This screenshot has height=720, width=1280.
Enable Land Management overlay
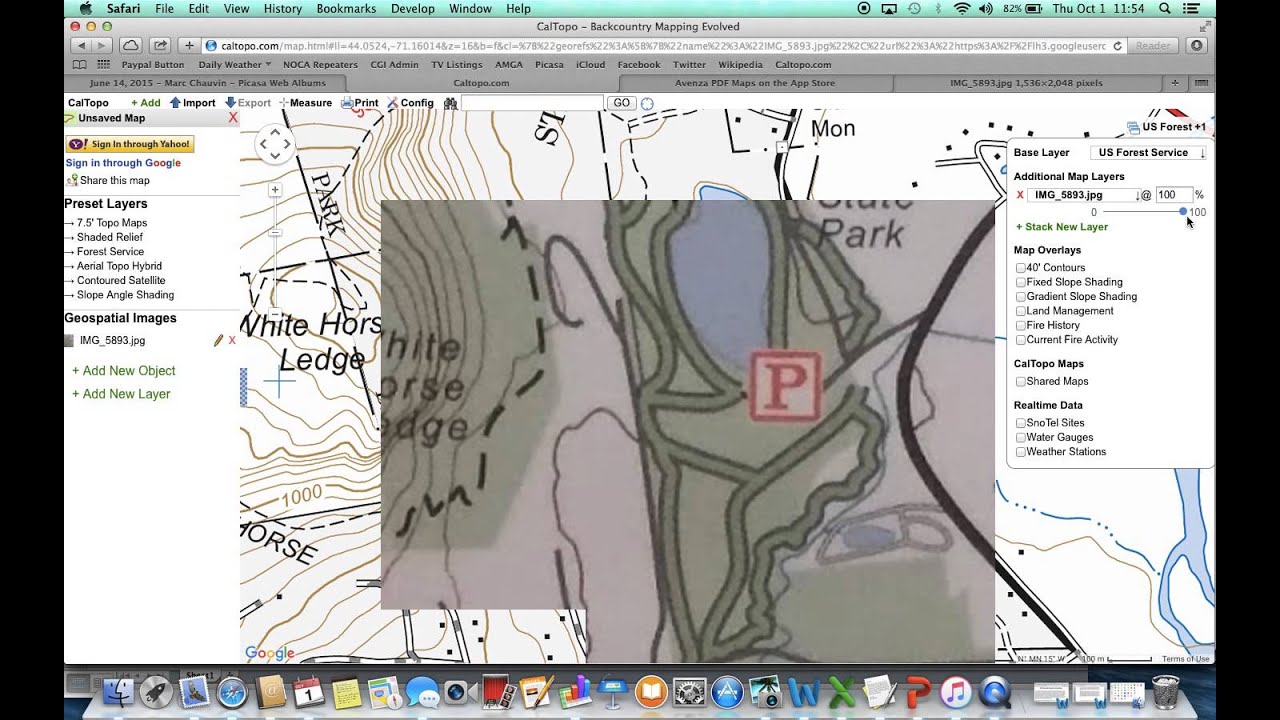tap(1021, 311)
